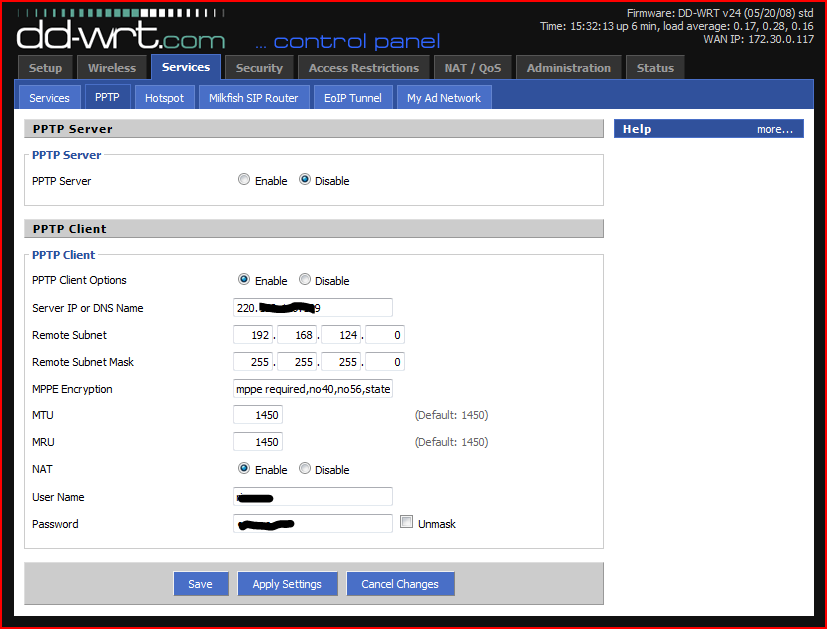Open the Access Restrictions tab

click(x=364, y=68)
